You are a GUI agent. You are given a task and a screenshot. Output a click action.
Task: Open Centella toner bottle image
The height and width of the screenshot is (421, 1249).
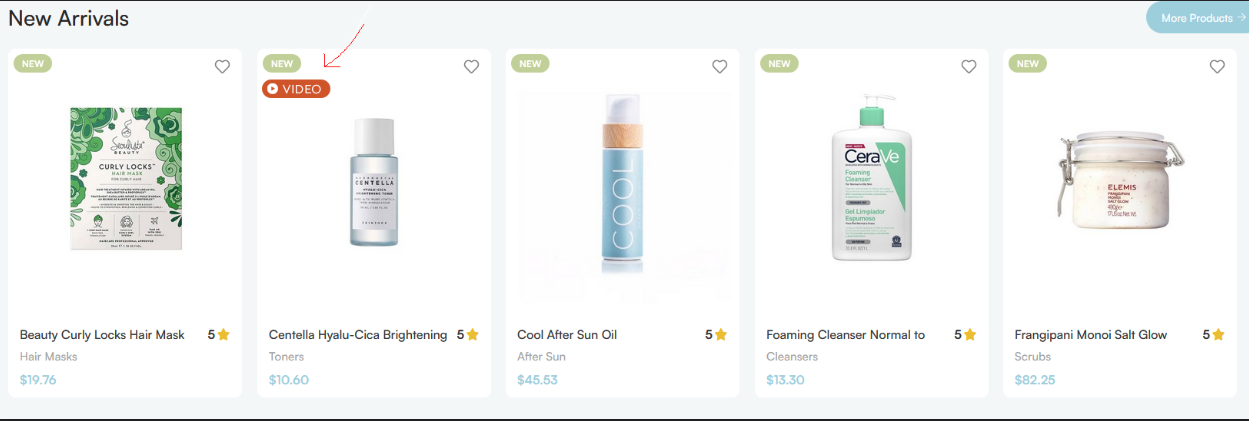pyautogui.click(x=374, y=182)
